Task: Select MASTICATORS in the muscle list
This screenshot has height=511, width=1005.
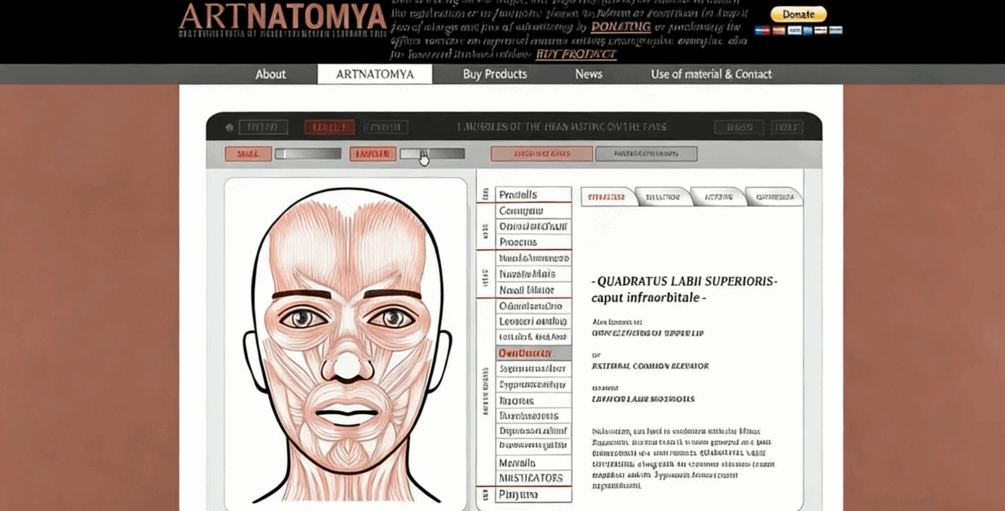Action: 531,479
